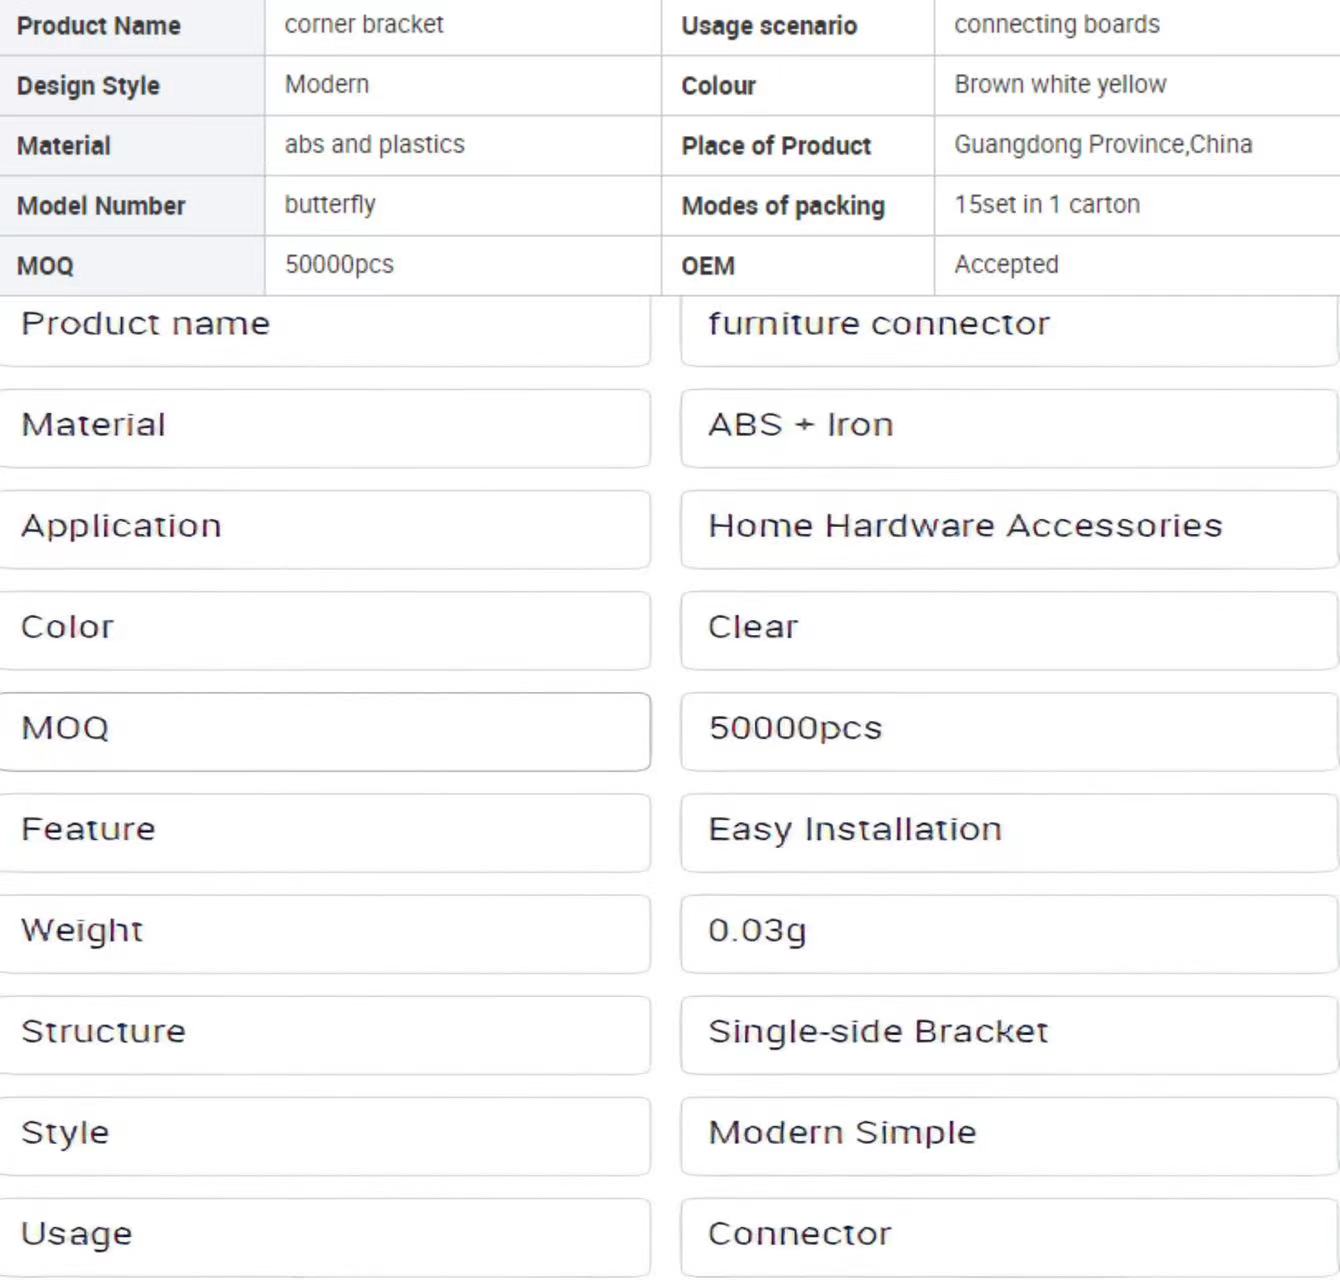Screen dimensions: 1340x1280
Task: Focus the 'Application' label field
Action: (x=325, y=529)
